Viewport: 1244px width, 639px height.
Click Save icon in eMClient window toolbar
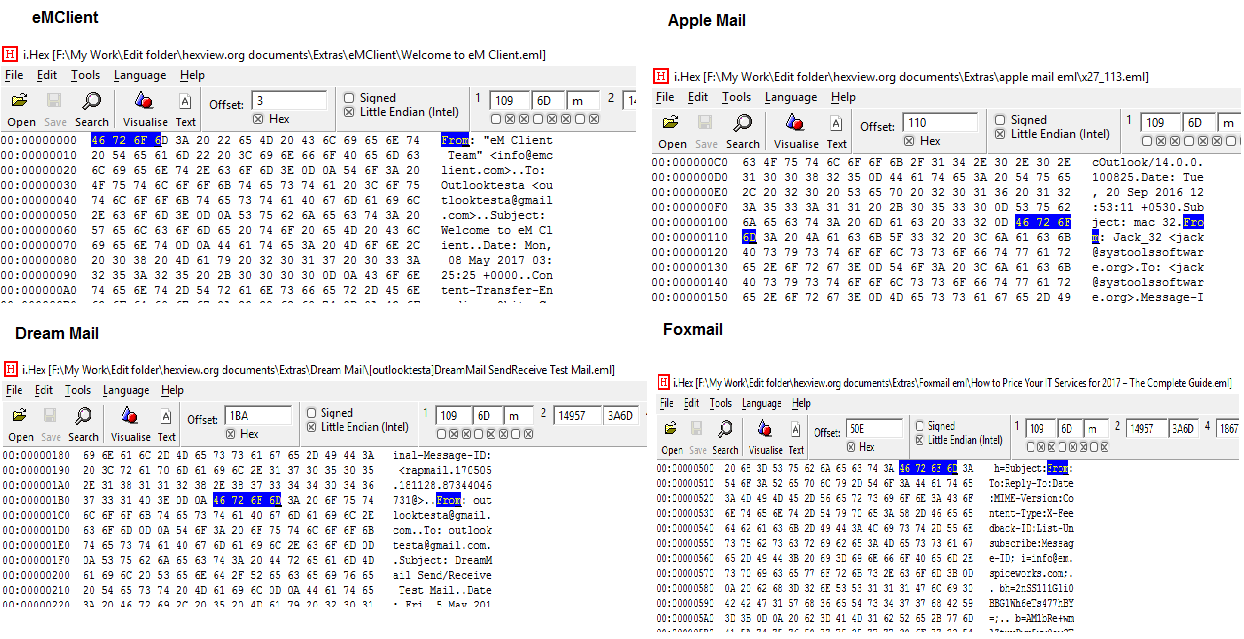pos(54,100)
